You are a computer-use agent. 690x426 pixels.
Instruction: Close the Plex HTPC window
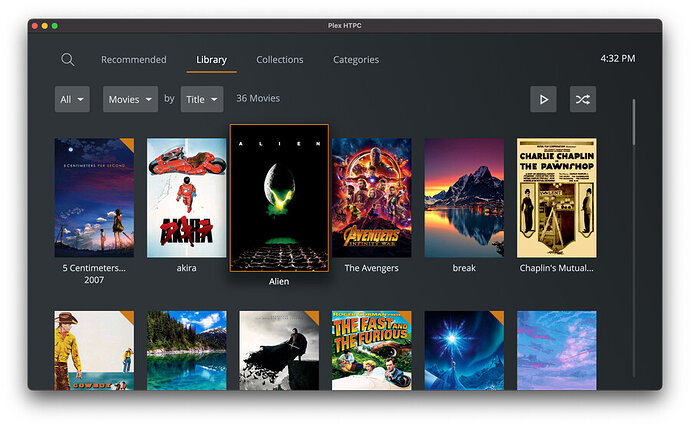point(35,26)
